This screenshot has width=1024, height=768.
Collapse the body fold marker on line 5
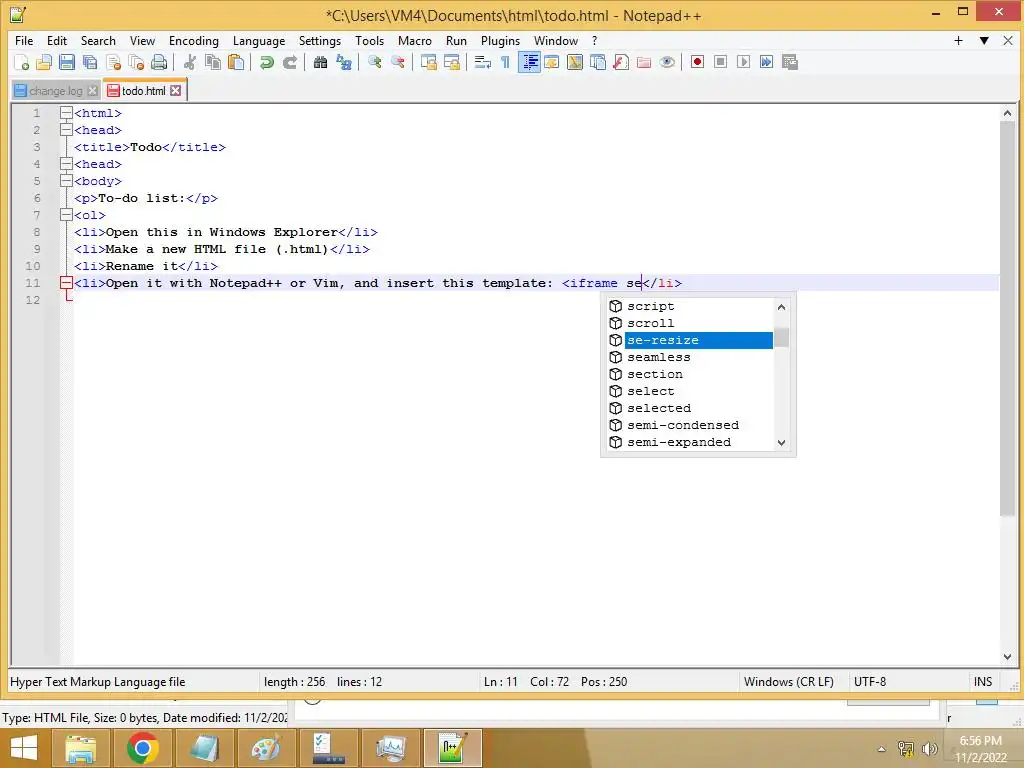coord(66,181)
